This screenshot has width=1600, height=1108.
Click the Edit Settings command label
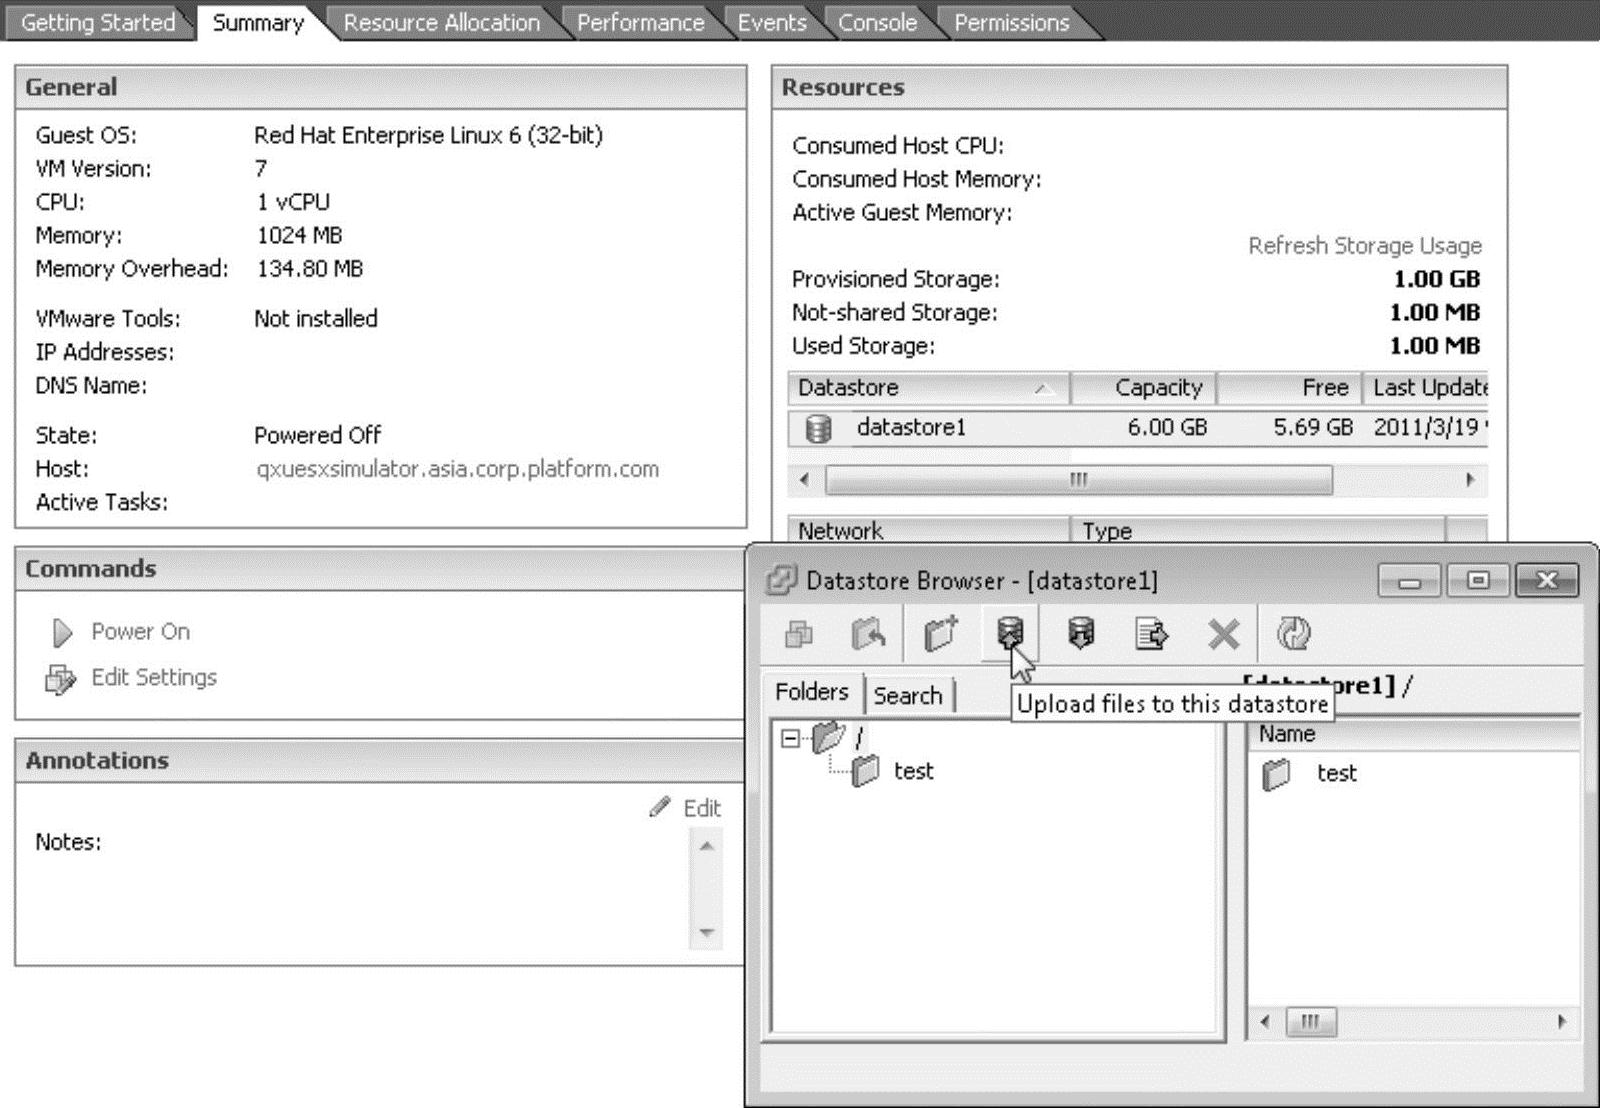(154, 677)
